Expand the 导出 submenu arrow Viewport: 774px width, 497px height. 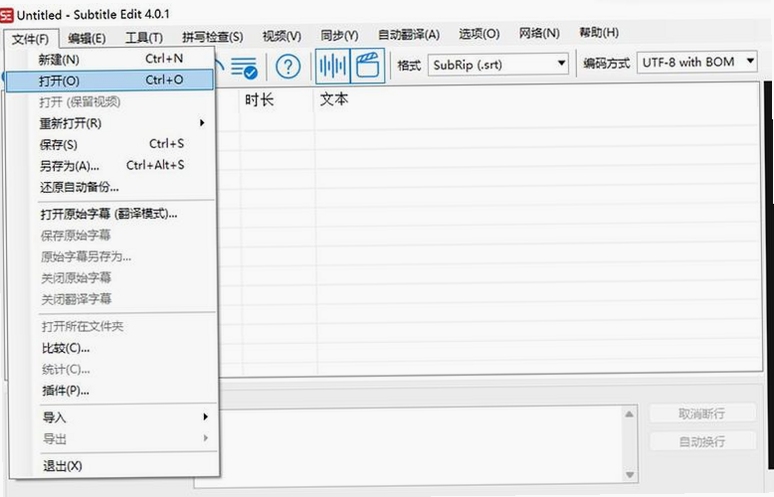(205, 438)
